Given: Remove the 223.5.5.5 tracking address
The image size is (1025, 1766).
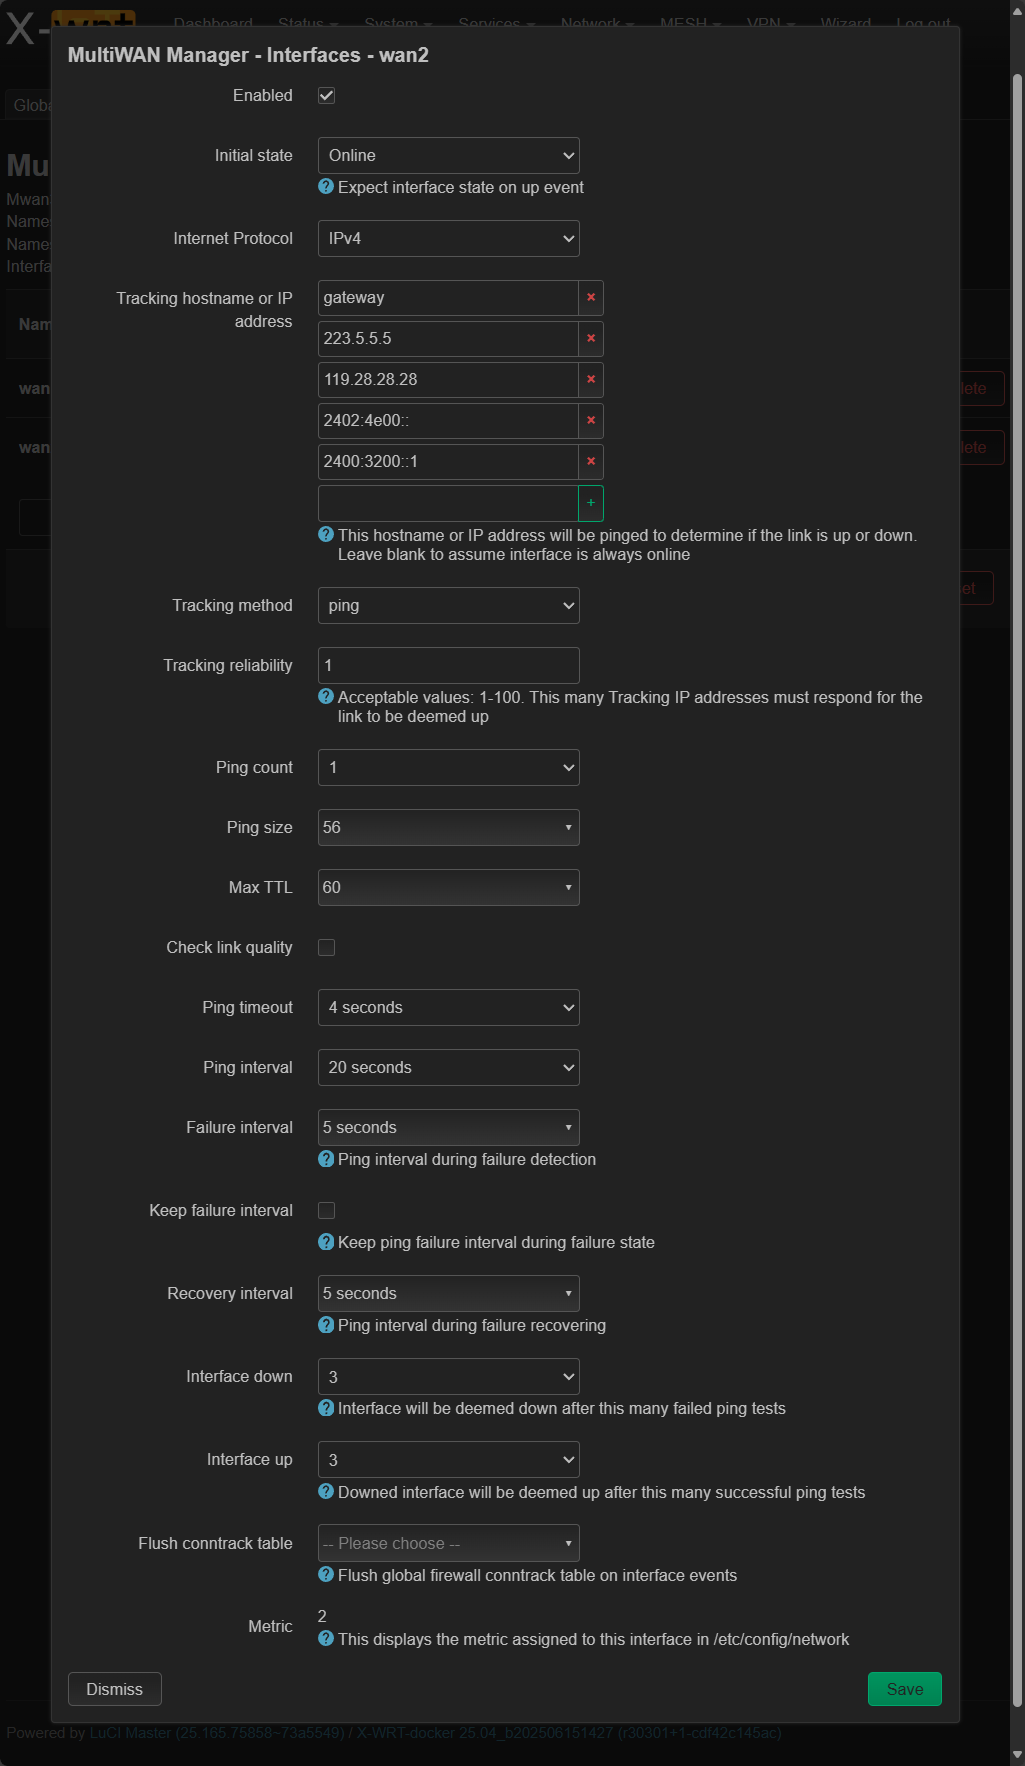Looking at the screenshot, I should pyautogui.click(x=591, y=339).
